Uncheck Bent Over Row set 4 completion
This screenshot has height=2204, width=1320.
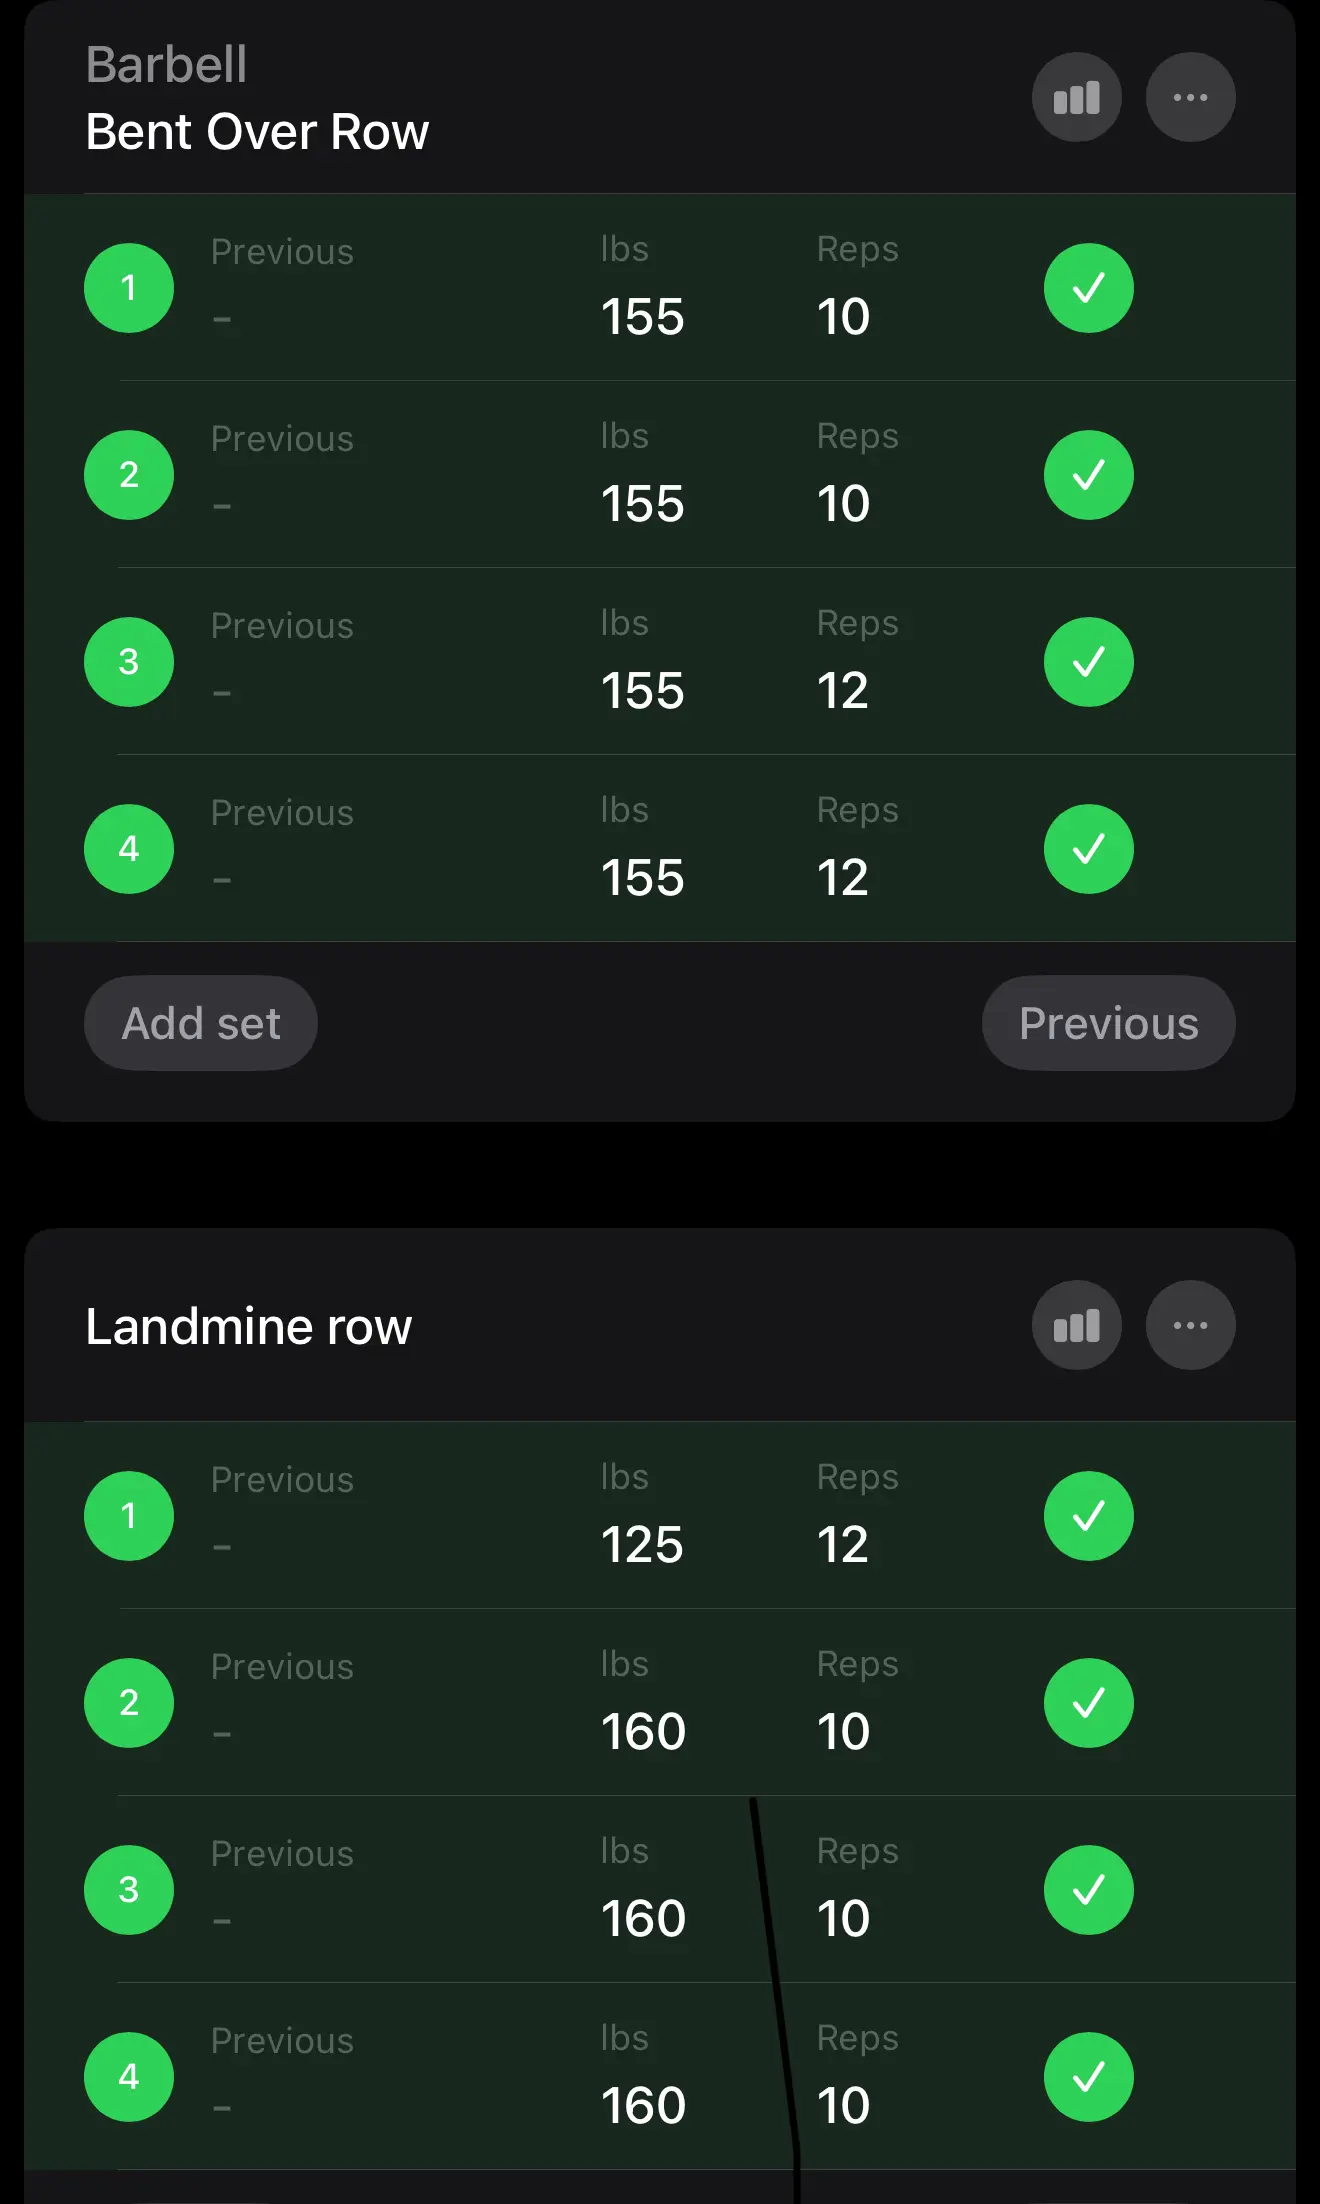pyautogui.click(x=1088, y=849)
